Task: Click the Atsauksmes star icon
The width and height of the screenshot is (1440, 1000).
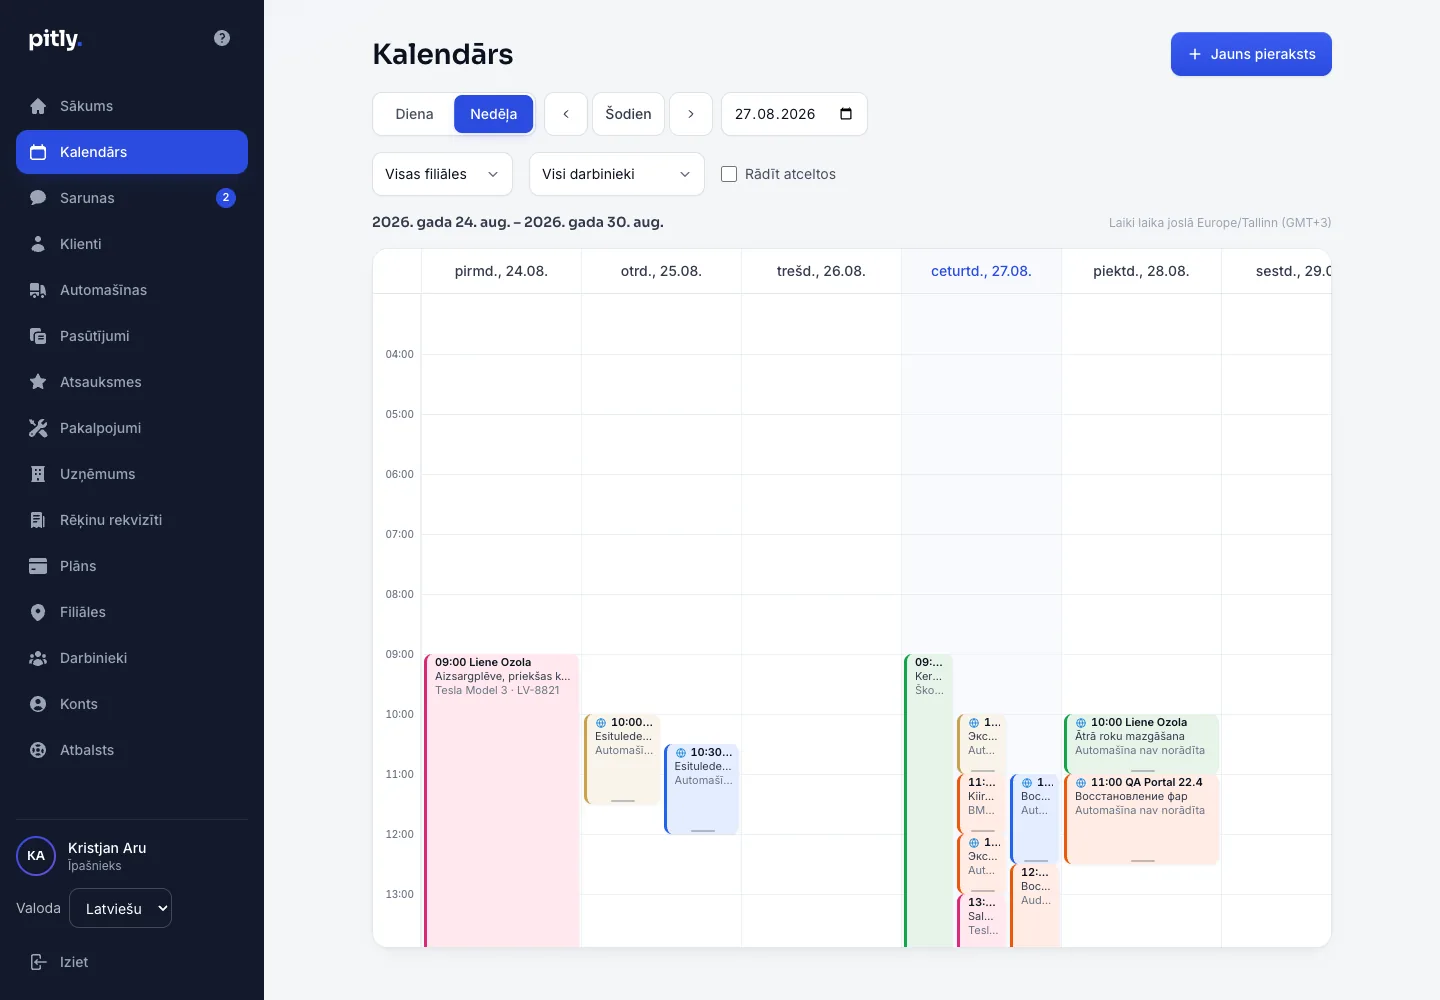Action: [x=38, y=382]
